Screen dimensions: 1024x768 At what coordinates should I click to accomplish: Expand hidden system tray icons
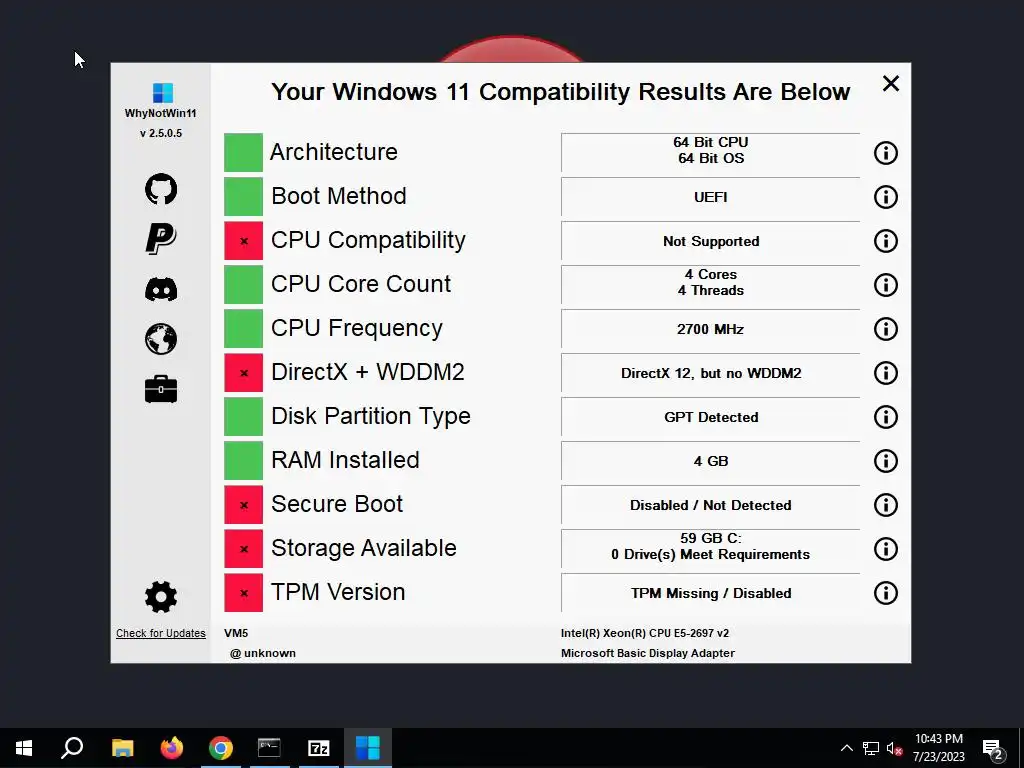click(x=846, y=748)
